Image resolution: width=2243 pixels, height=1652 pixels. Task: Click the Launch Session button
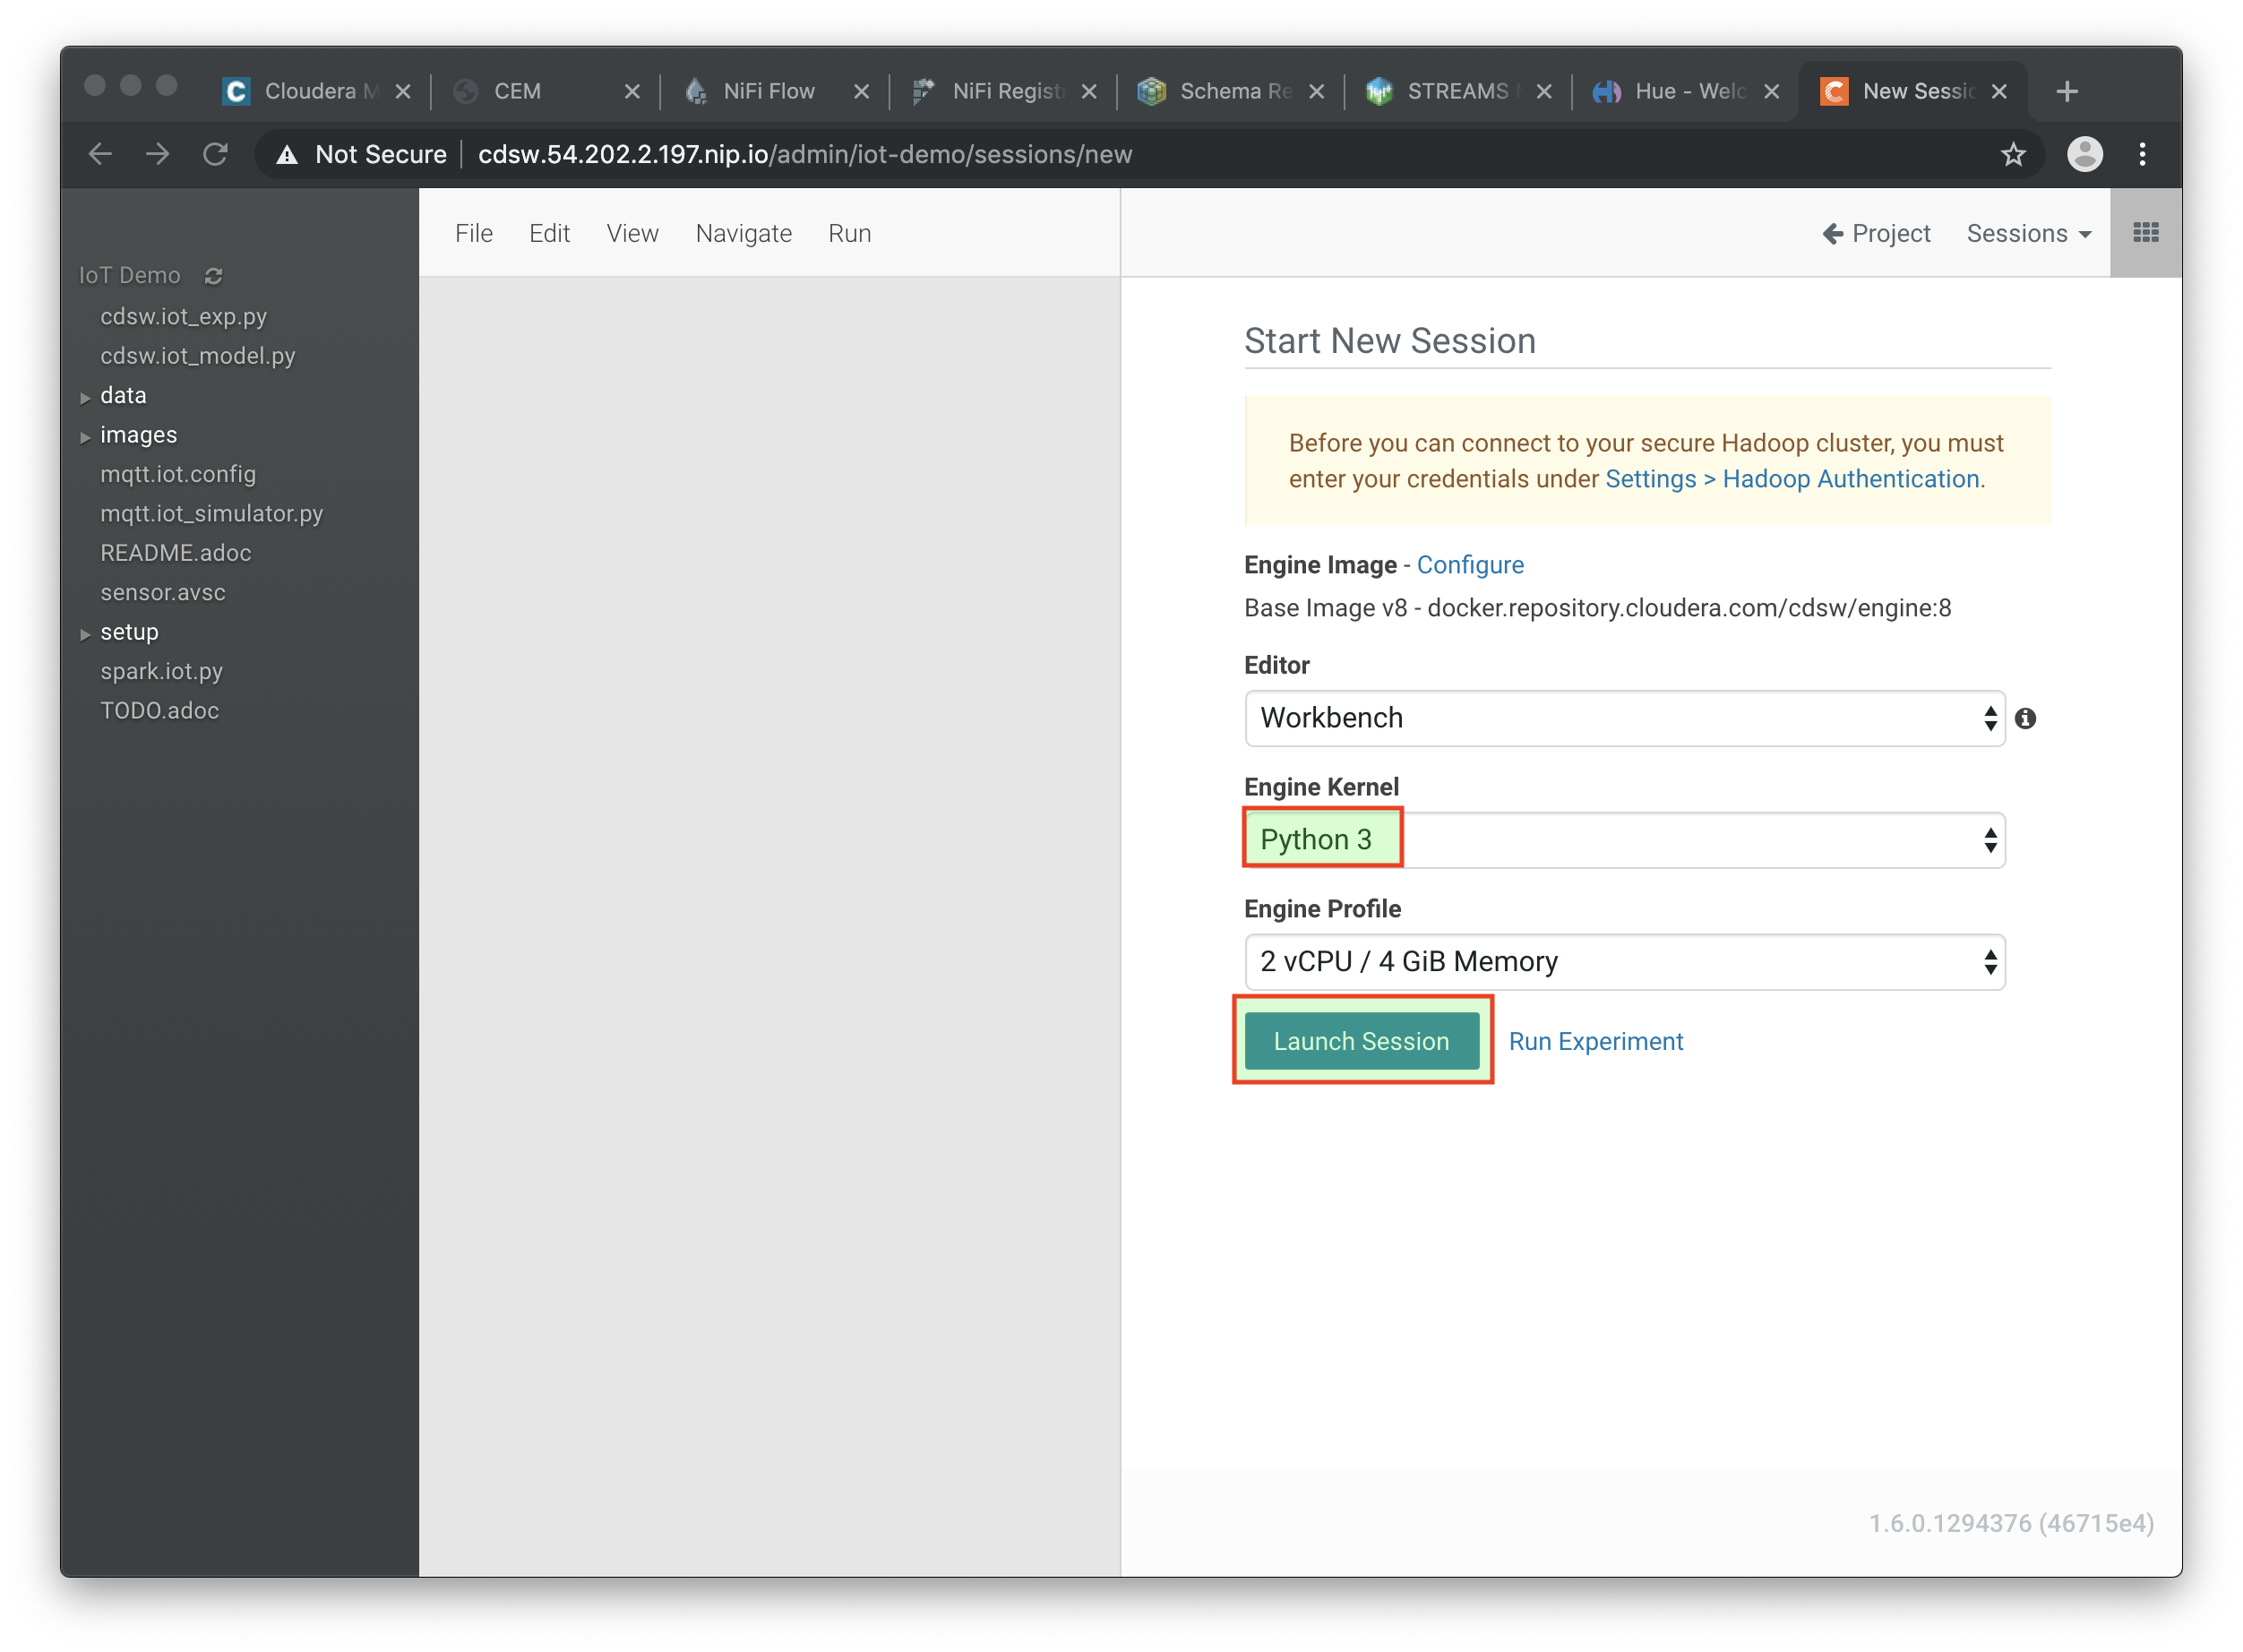coord(1361,1041)
